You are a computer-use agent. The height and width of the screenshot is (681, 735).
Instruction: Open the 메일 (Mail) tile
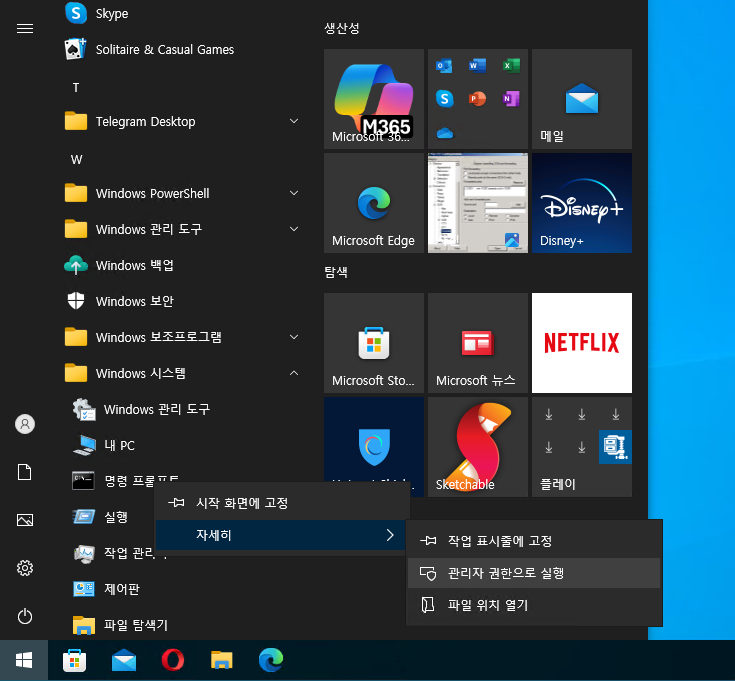coord(581,99)
